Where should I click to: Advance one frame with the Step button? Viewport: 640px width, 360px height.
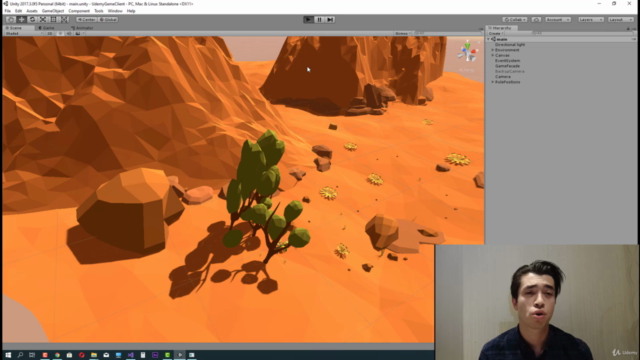pyautogui.click(x=330, y=20)
